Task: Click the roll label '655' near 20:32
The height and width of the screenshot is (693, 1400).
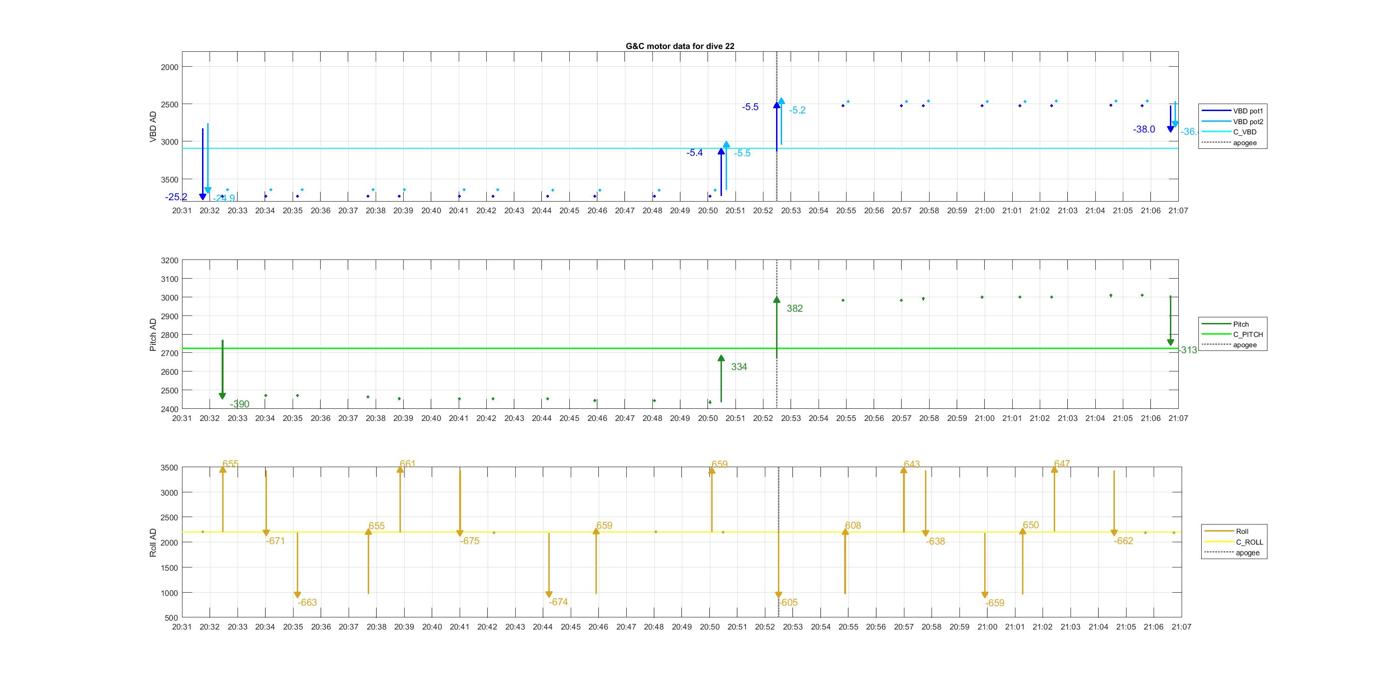Action: (231, 464)
